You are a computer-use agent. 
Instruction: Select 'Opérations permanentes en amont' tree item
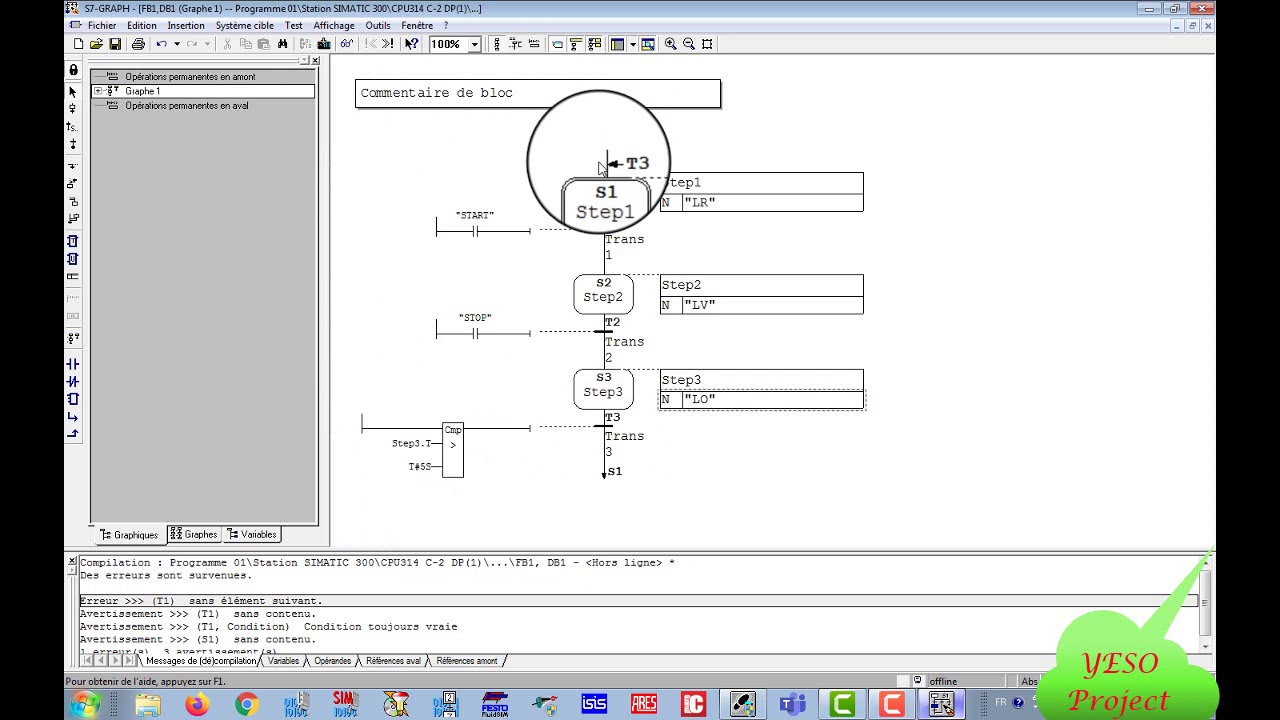pos(190,77)
